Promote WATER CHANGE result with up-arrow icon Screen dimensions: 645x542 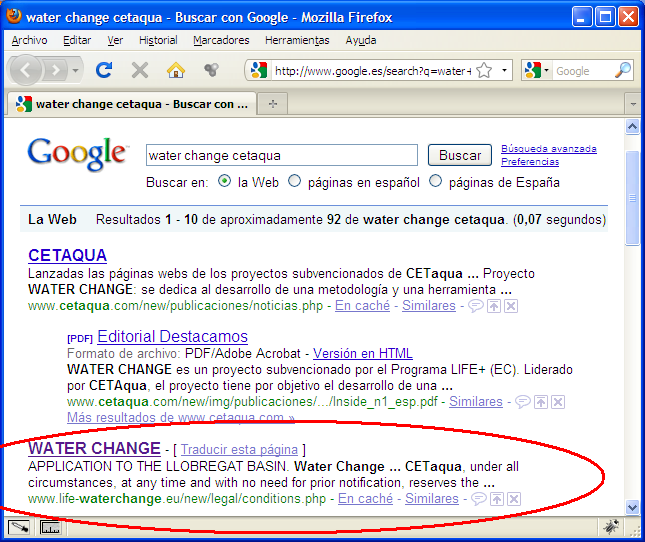click(x=497, y=499)
